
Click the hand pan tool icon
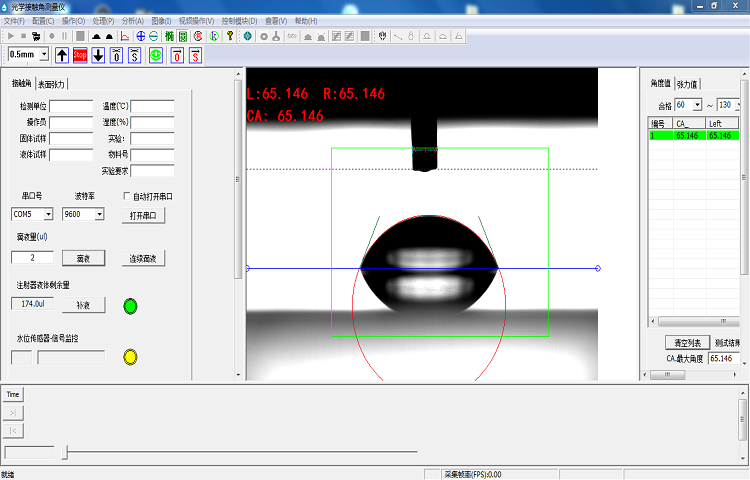[381, 37]
